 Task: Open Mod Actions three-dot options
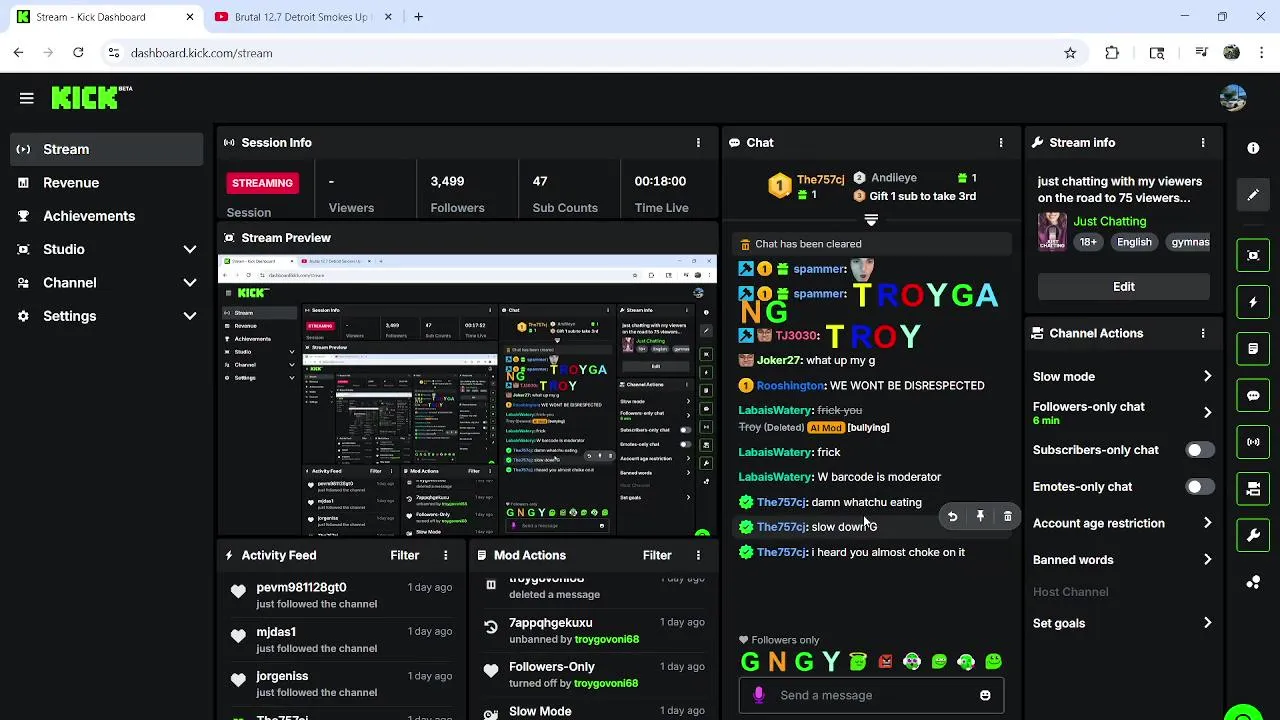click(x=698, y=556)
